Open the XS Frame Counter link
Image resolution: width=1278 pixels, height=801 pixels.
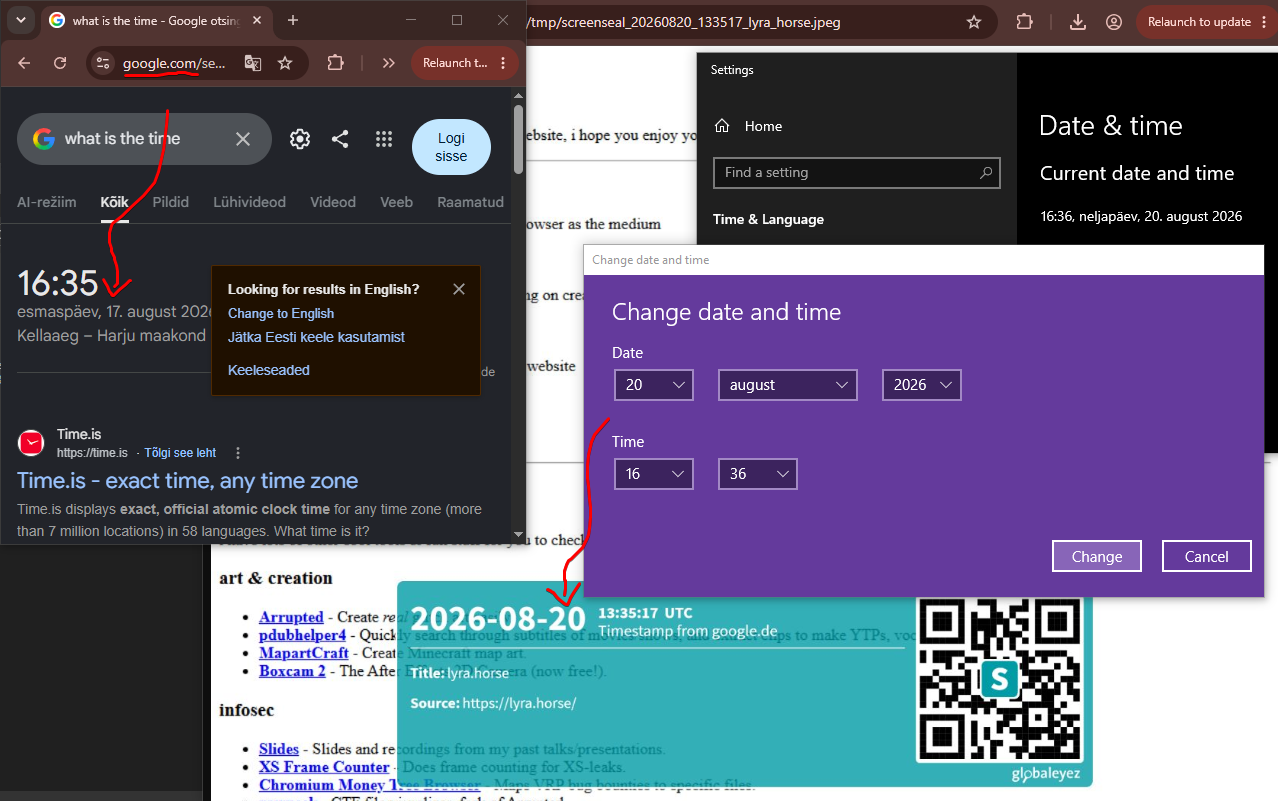(324, 767)
